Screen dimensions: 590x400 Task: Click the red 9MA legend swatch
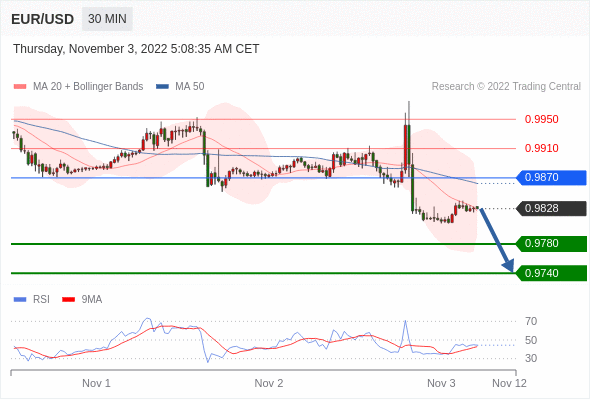pos(68,300)
